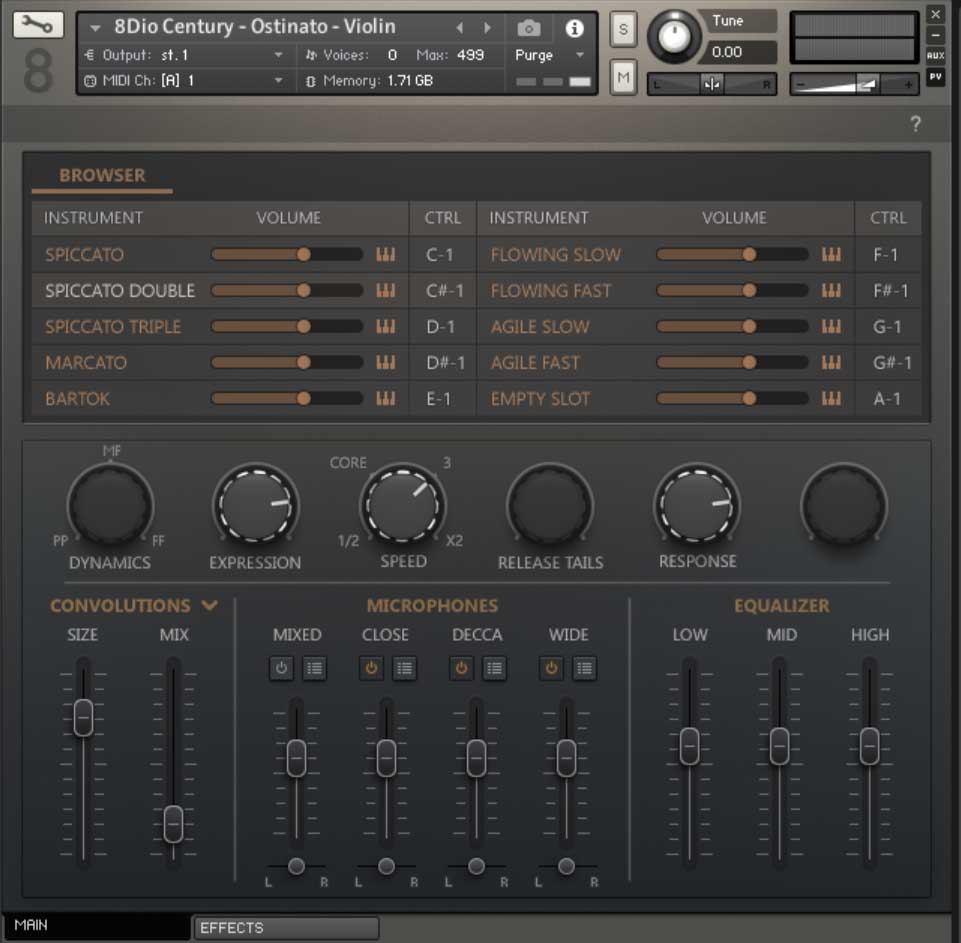This screenshot has width=961, height=943.
Task: Click the convolution SIZE fader
Action: 83,717
